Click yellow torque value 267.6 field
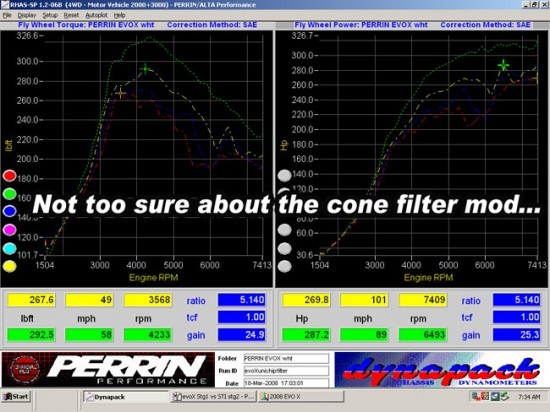The height and width of the screenshot is (412, 550). [x=32, y=300]
